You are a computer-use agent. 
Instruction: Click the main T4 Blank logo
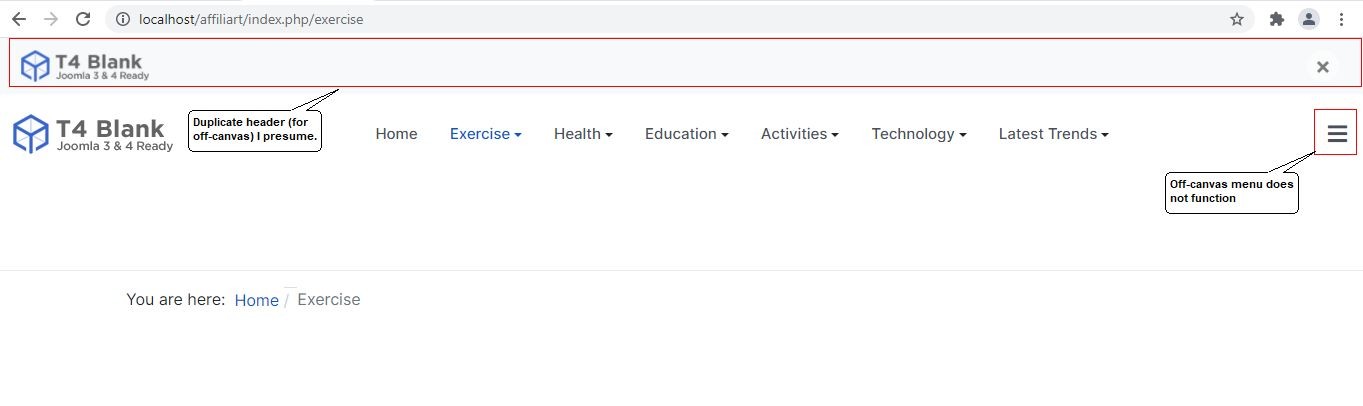92,134
